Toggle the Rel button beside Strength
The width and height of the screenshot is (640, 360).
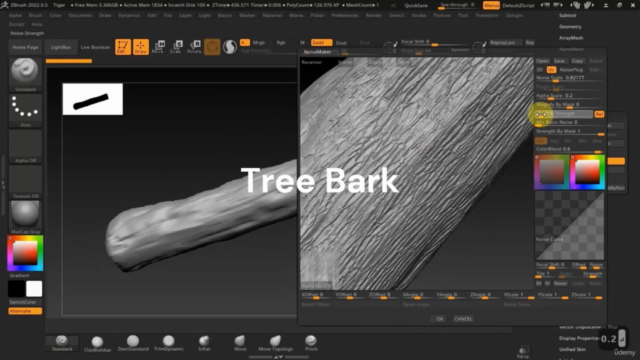click(599, 114)
